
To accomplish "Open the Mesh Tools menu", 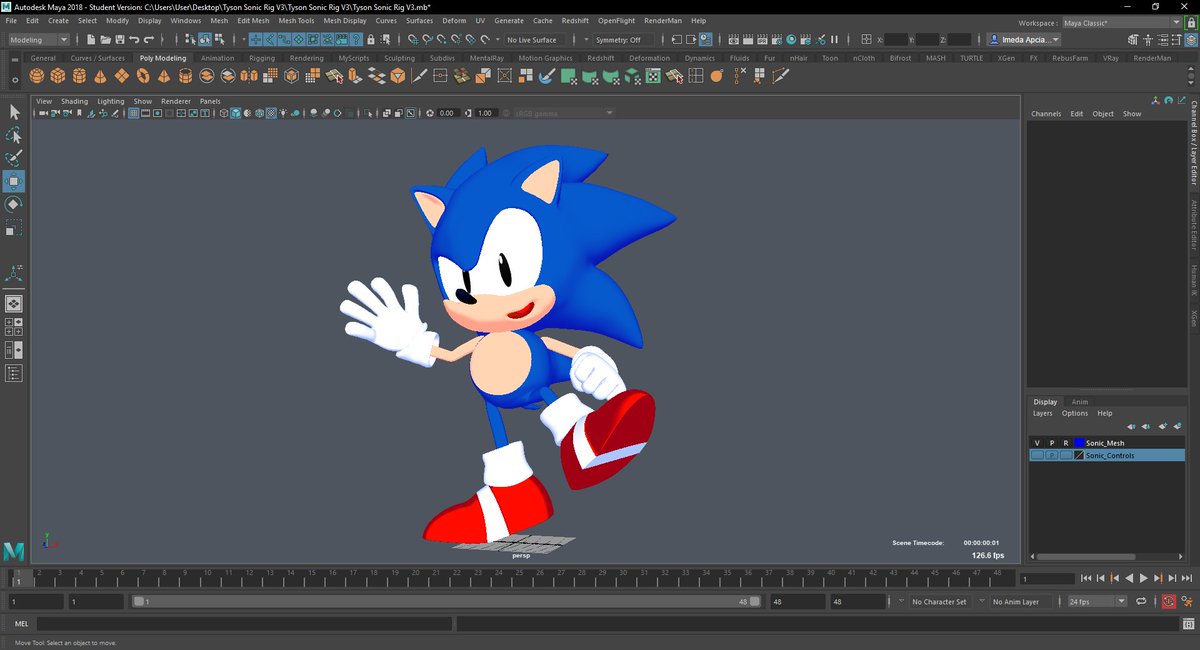I will 296,20.
